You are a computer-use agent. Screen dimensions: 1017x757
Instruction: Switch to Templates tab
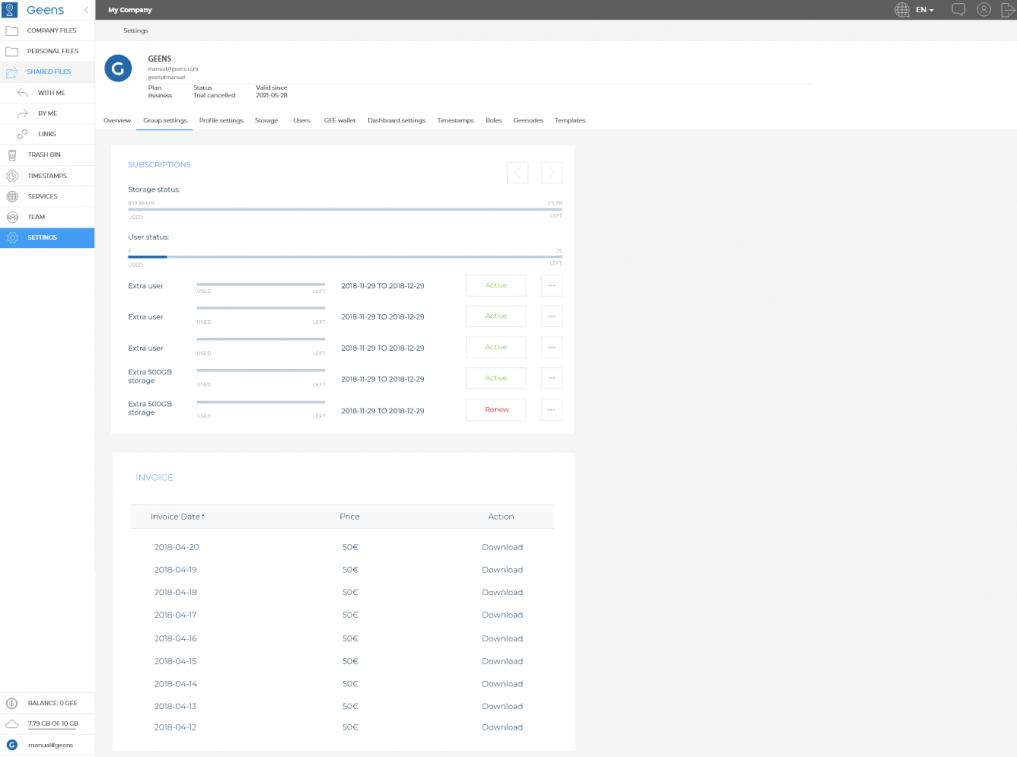pyautogui.click(x=570, y=121)
